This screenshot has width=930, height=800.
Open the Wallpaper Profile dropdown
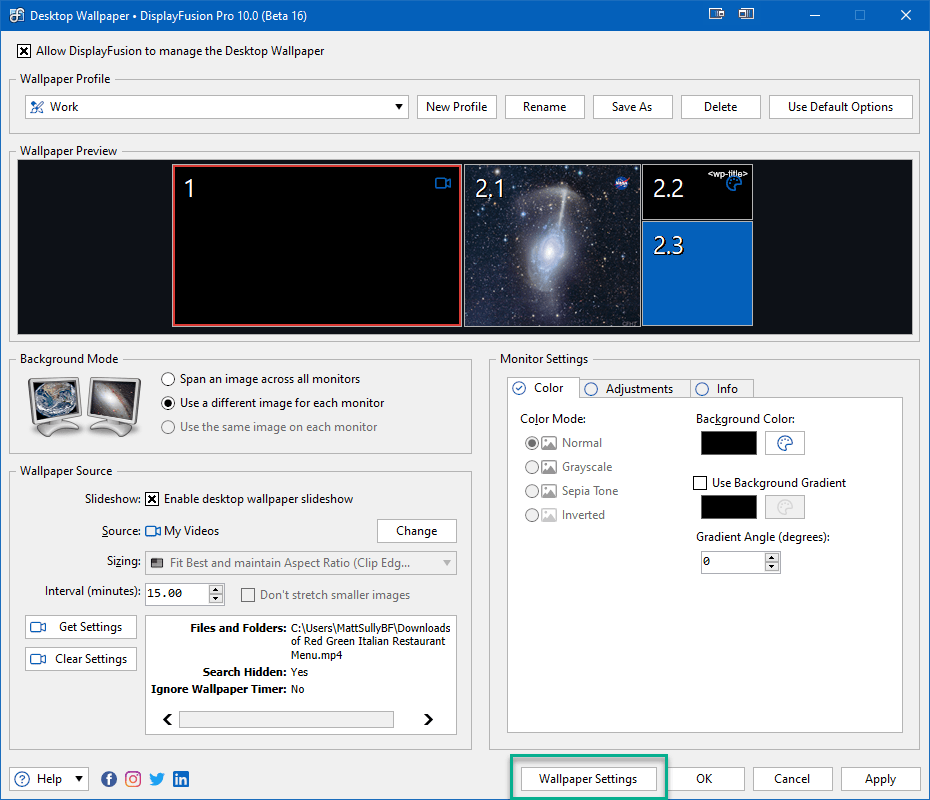point(398,106)
